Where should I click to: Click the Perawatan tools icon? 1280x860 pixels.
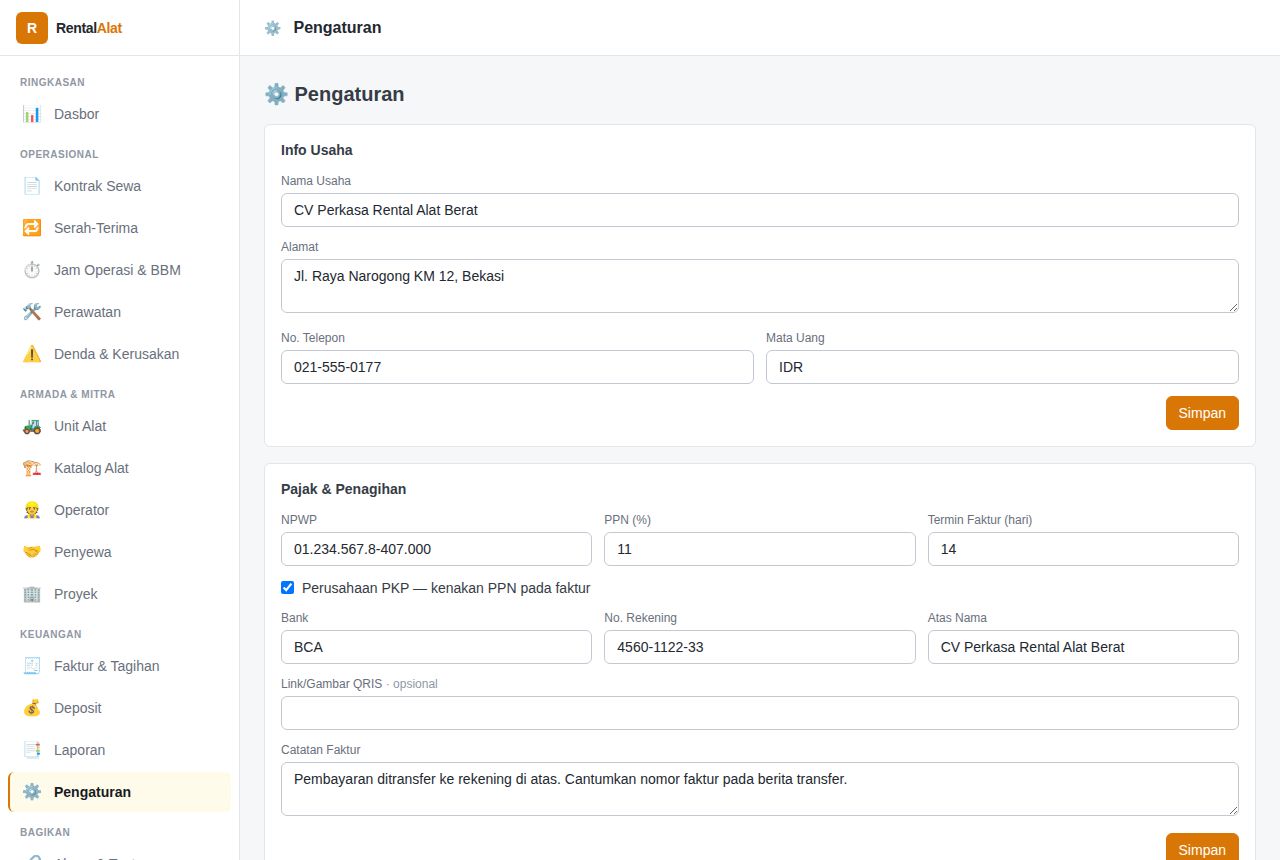click(x=32, y=312)
